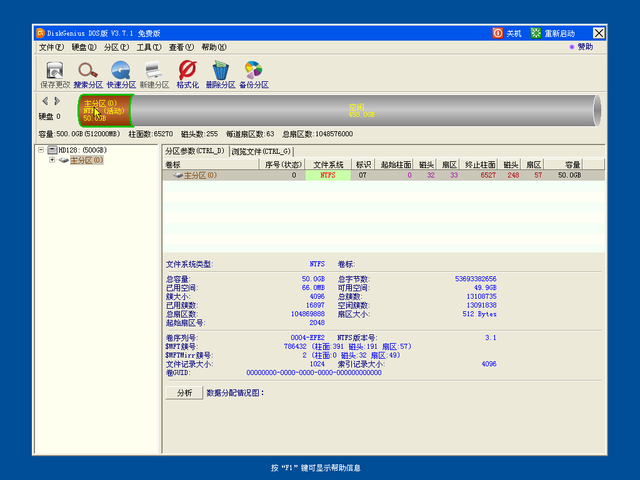Click the 卷标 column header
Viewport: 640px width, 480px height.
point(211,164)
